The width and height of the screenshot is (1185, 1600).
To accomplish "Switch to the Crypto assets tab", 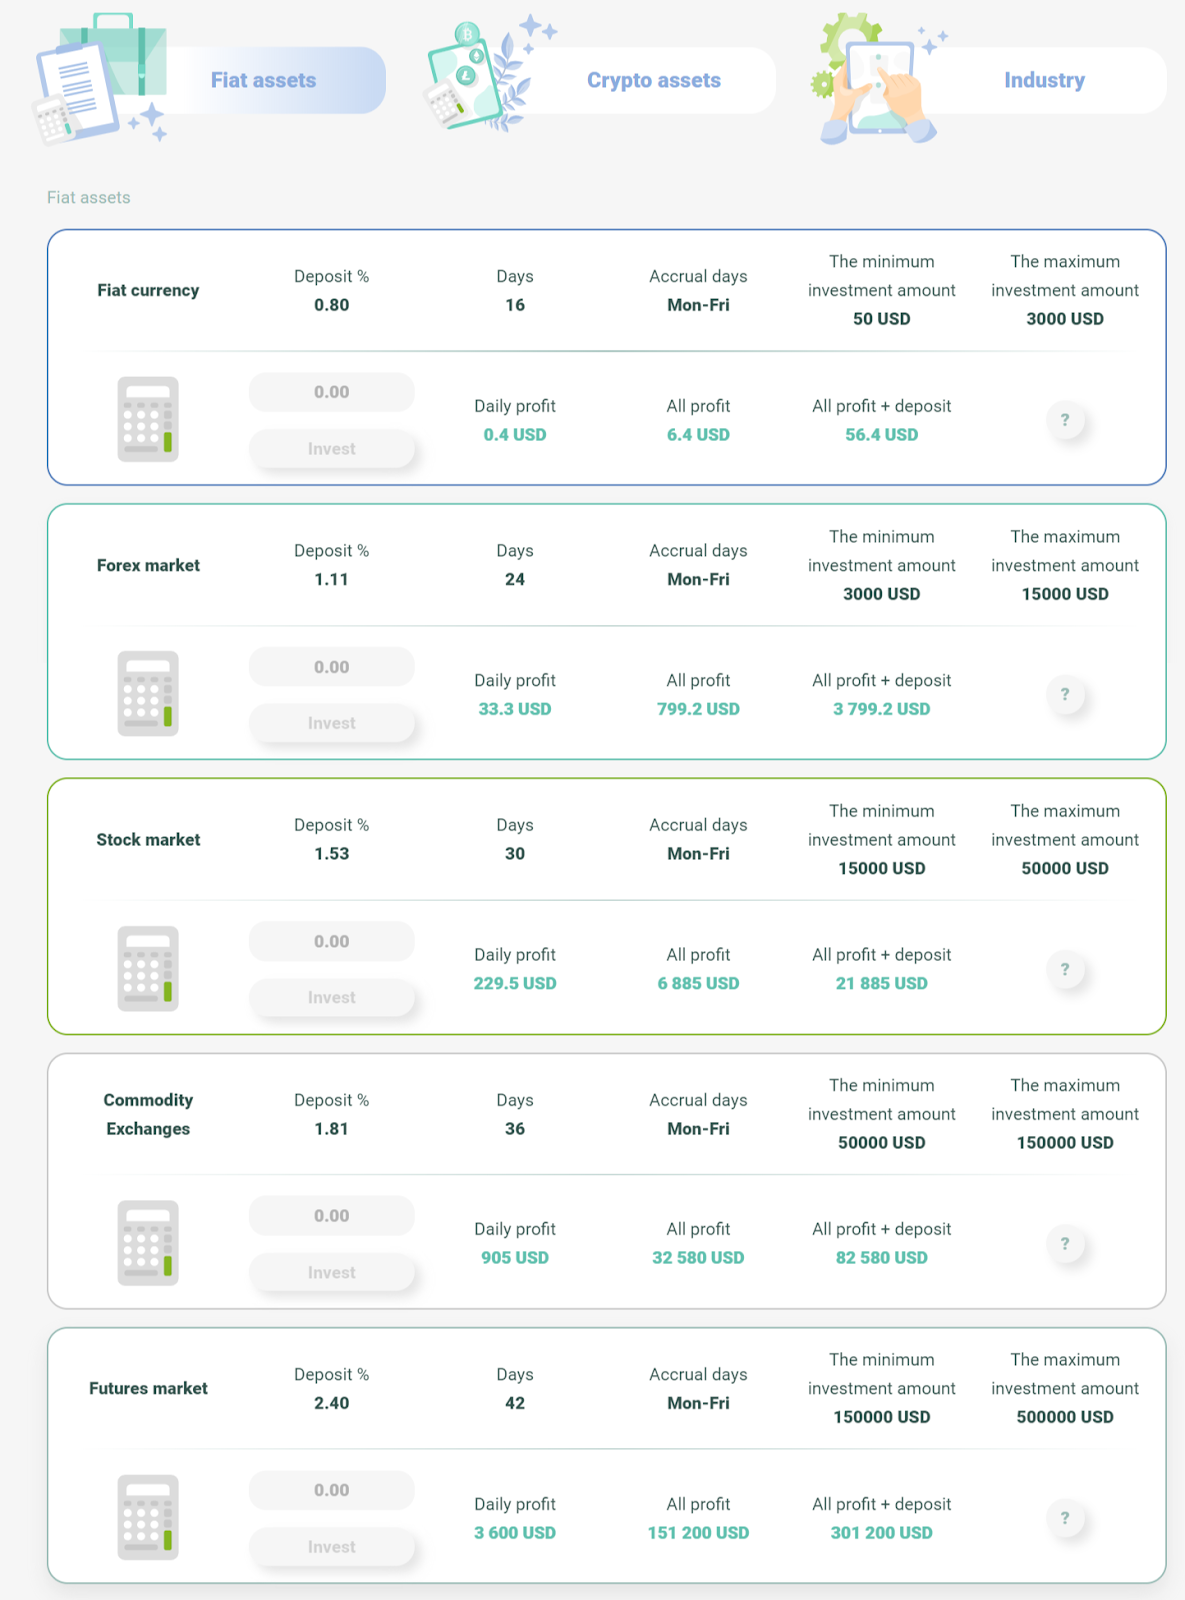I will click(x=653, y=80).
